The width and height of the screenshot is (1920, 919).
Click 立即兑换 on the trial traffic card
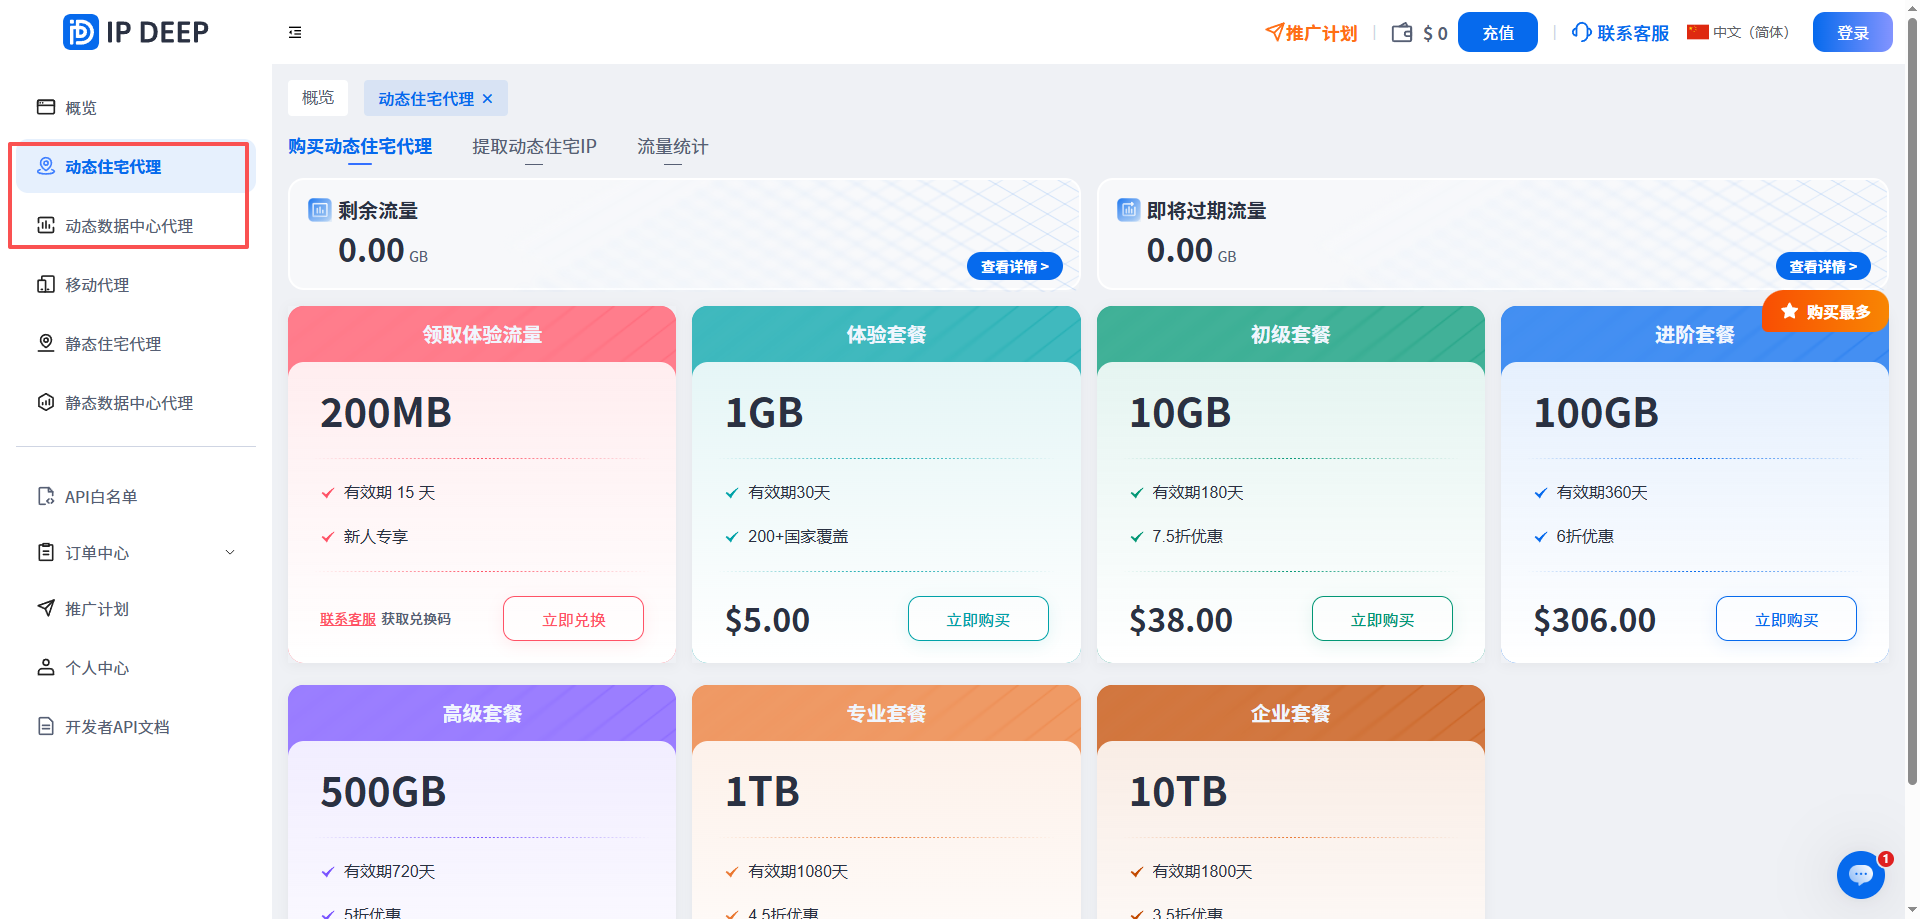pyautogui.click(x=572, y=618)
